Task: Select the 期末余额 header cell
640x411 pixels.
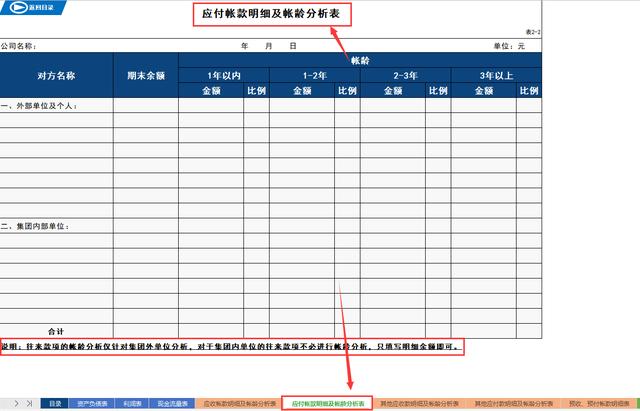Action: (x=146, y=76)
